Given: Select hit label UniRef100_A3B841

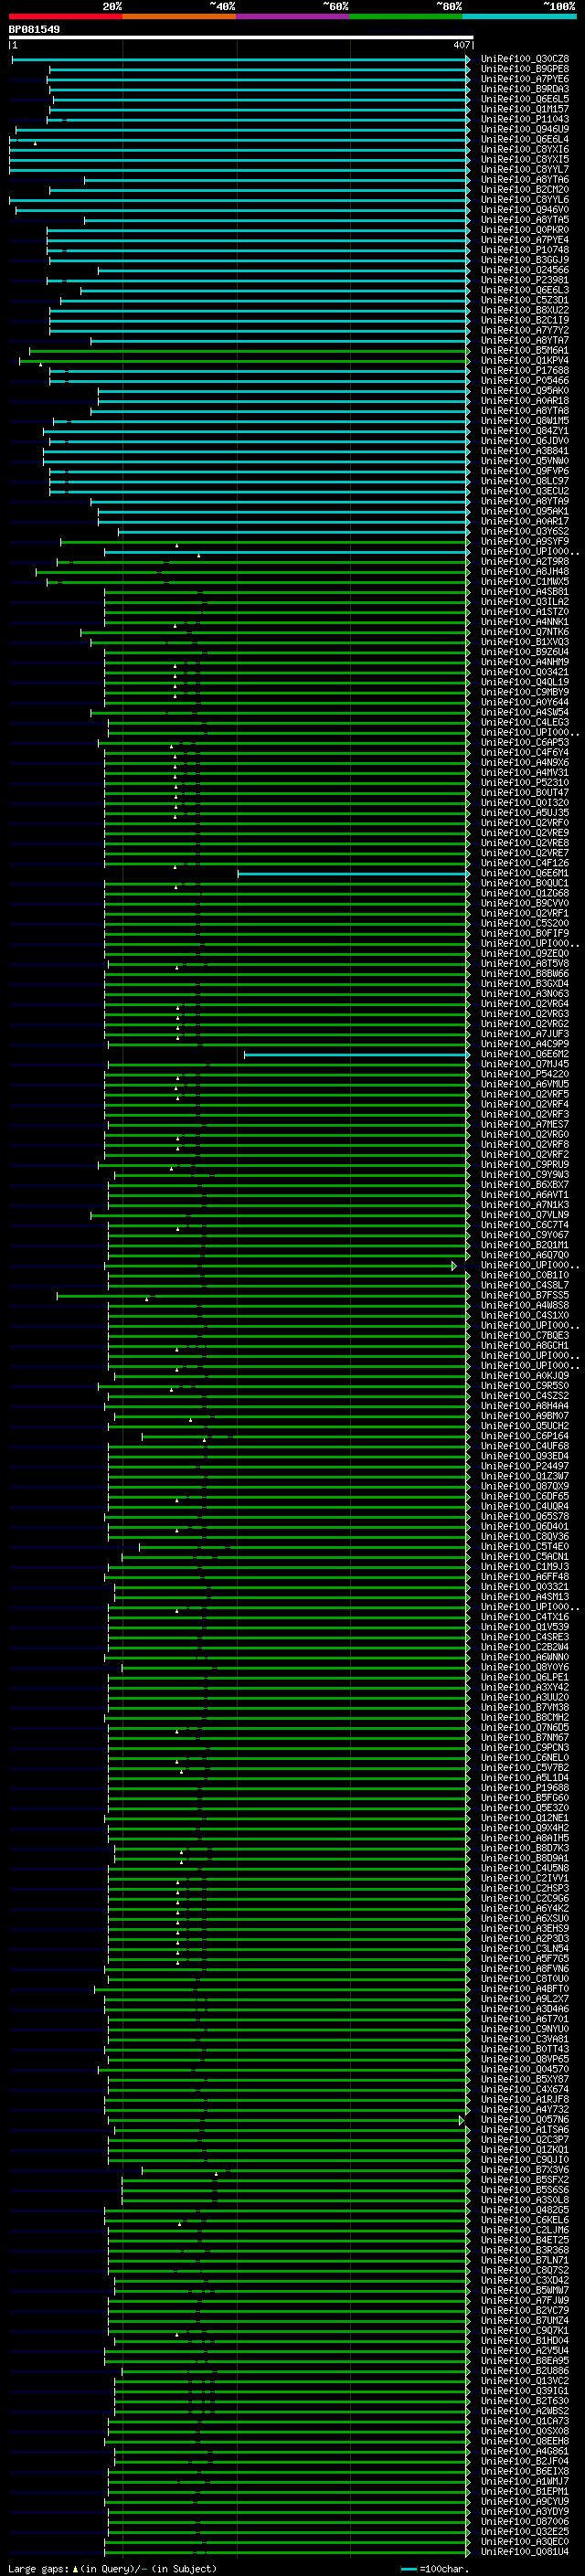Looking at the screenshot, I should click(x=525, y=450).
